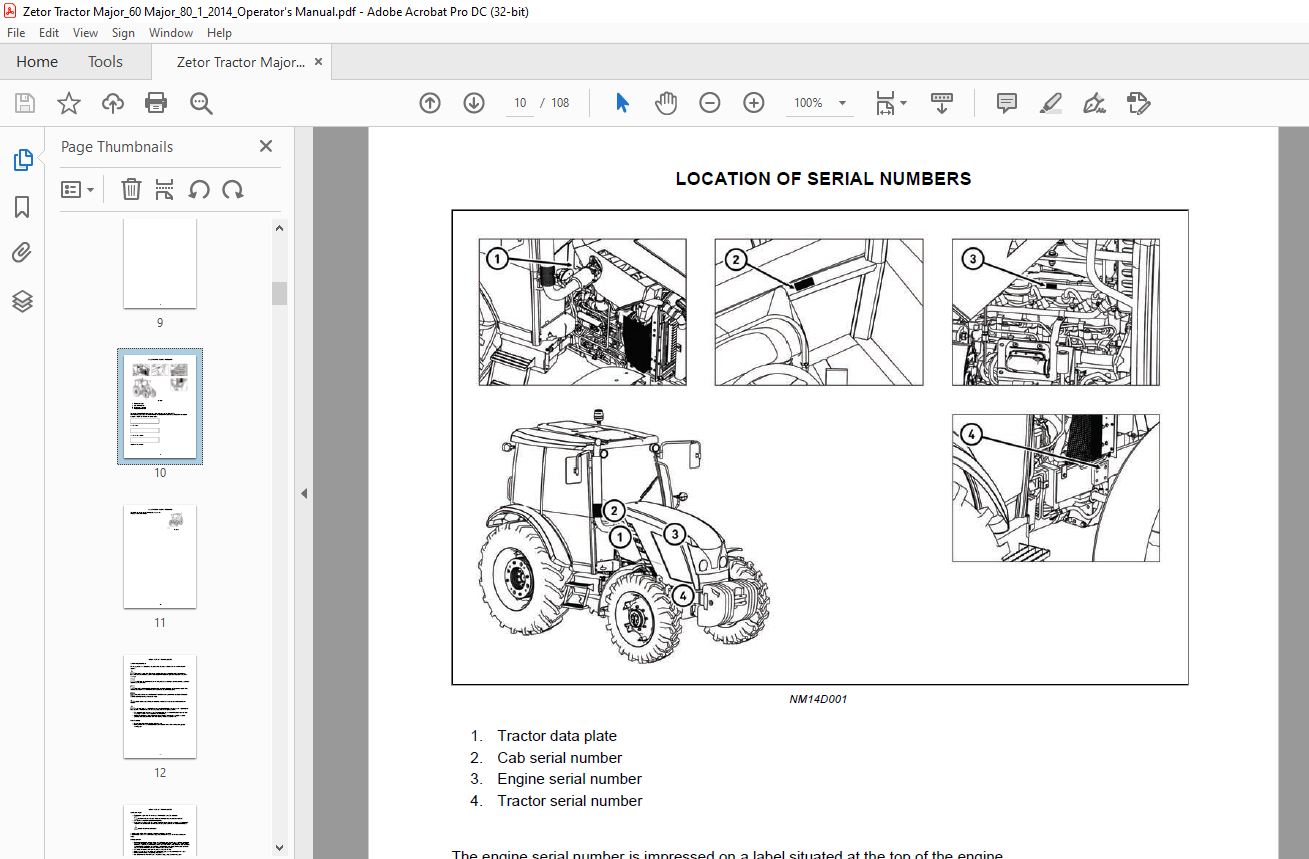Click the stamp/more tools icon
This screenshot has height=859, width=1309.
(1138, 103)
